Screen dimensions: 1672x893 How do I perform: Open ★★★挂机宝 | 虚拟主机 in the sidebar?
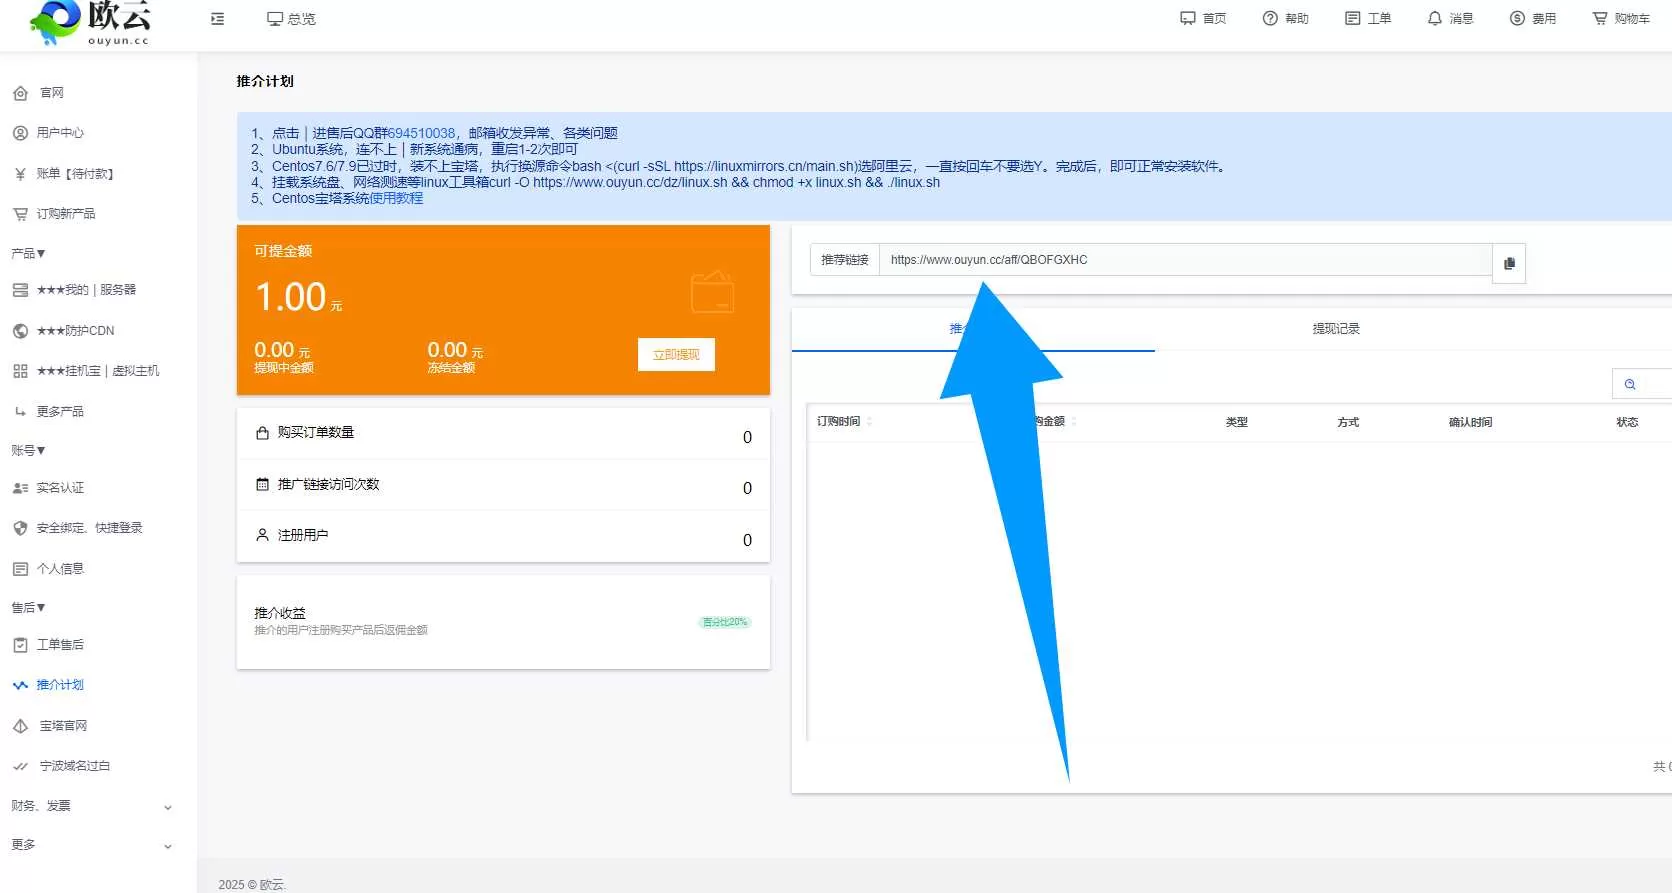click(98, 371)
